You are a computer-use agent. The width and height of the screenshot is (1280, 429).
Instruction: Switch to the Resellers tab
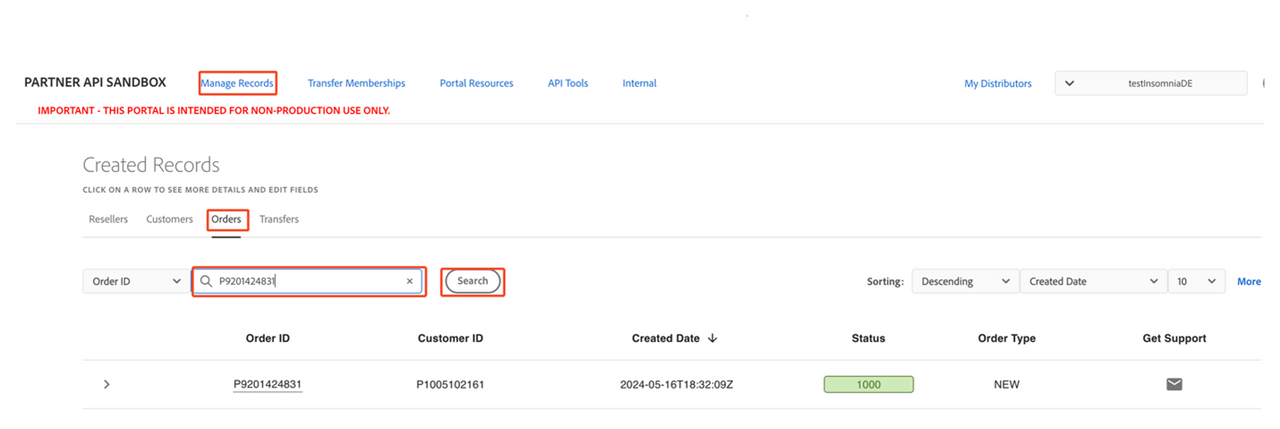[x=108, y=219]
